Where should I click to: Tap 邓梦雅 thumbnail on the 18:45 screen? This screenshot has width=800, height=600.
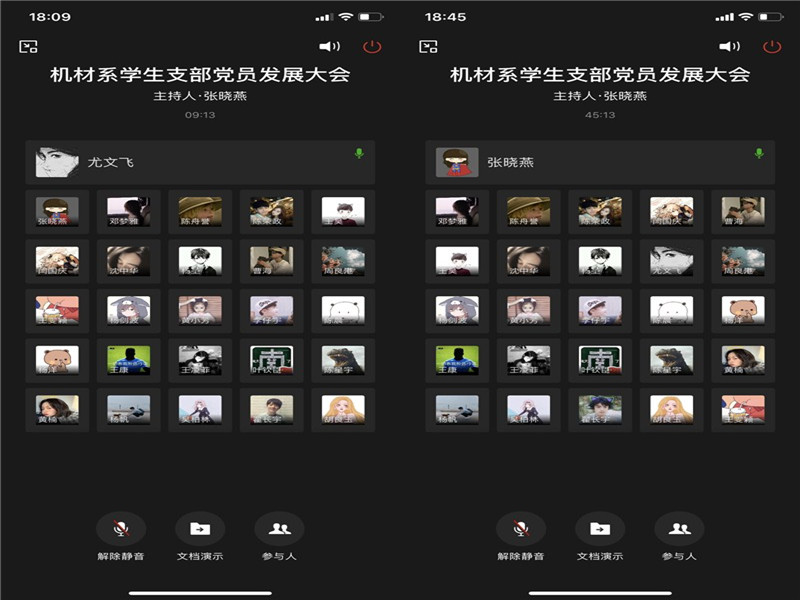point(457,212)
